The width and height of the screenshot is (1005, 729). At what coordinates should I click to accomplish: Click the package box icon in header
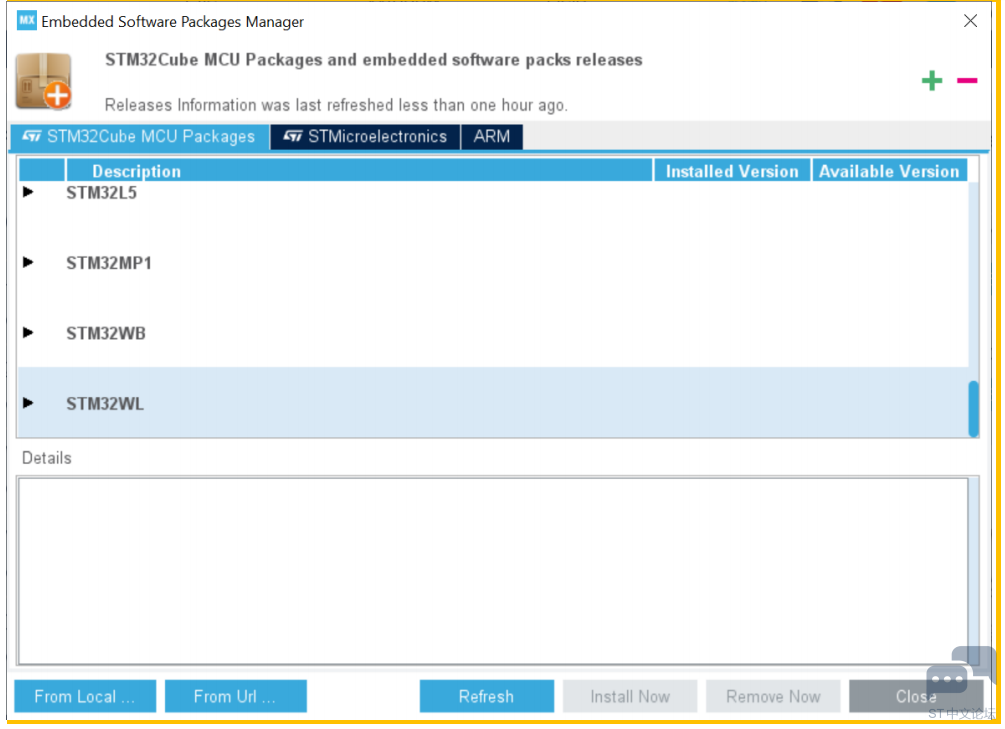pyautogui.click(x=44, y=82)
